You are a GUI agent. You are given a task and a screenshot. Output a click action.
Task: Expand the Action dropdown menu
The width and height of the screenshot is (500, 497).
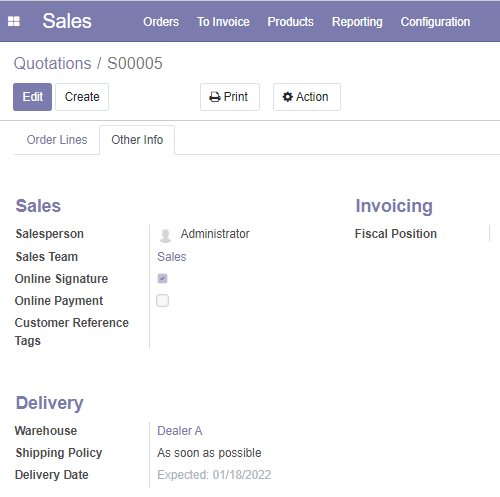coord(307,97)
